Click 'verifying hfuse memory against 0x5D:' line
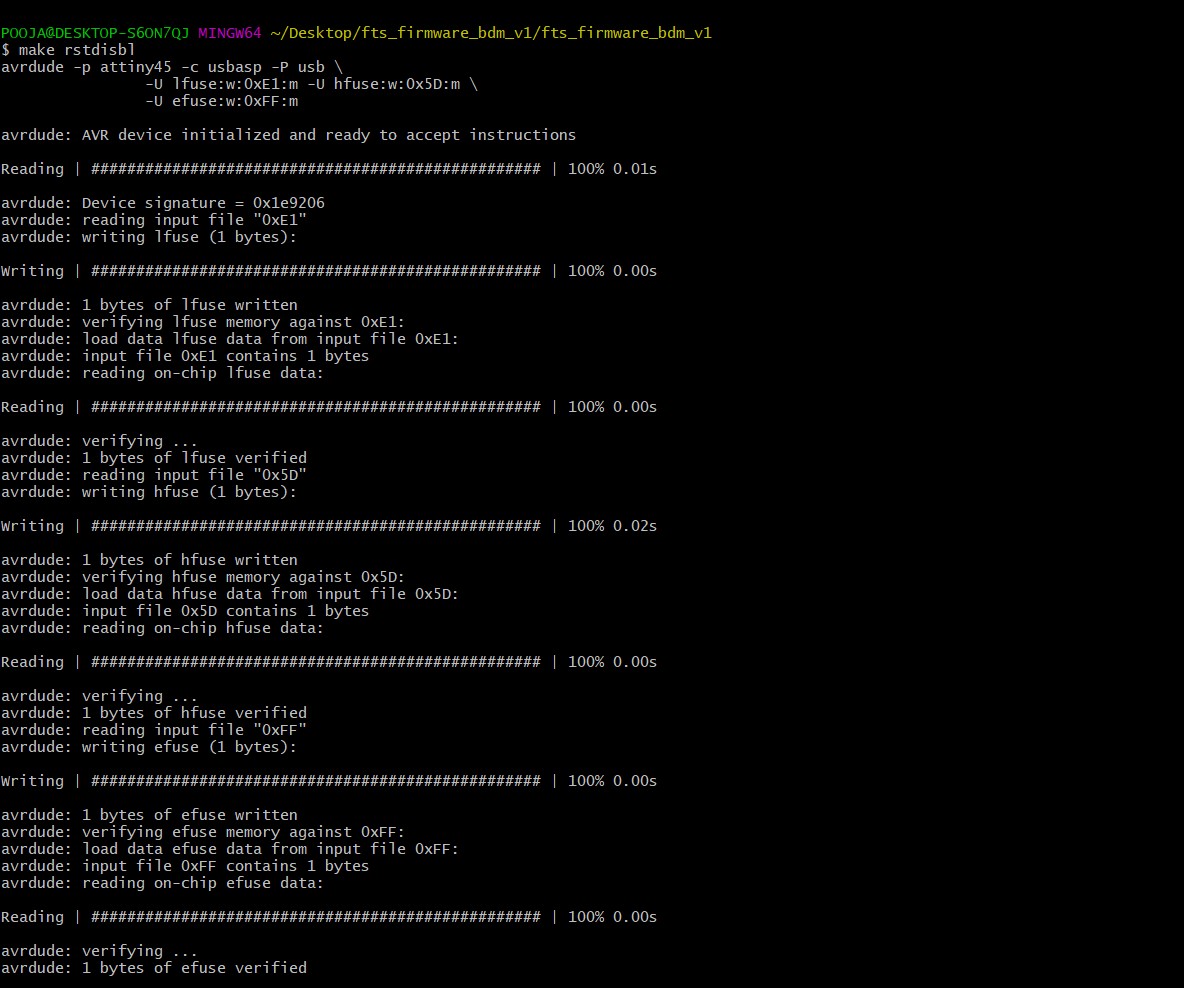1184x988 pixels. click(202, 577)
